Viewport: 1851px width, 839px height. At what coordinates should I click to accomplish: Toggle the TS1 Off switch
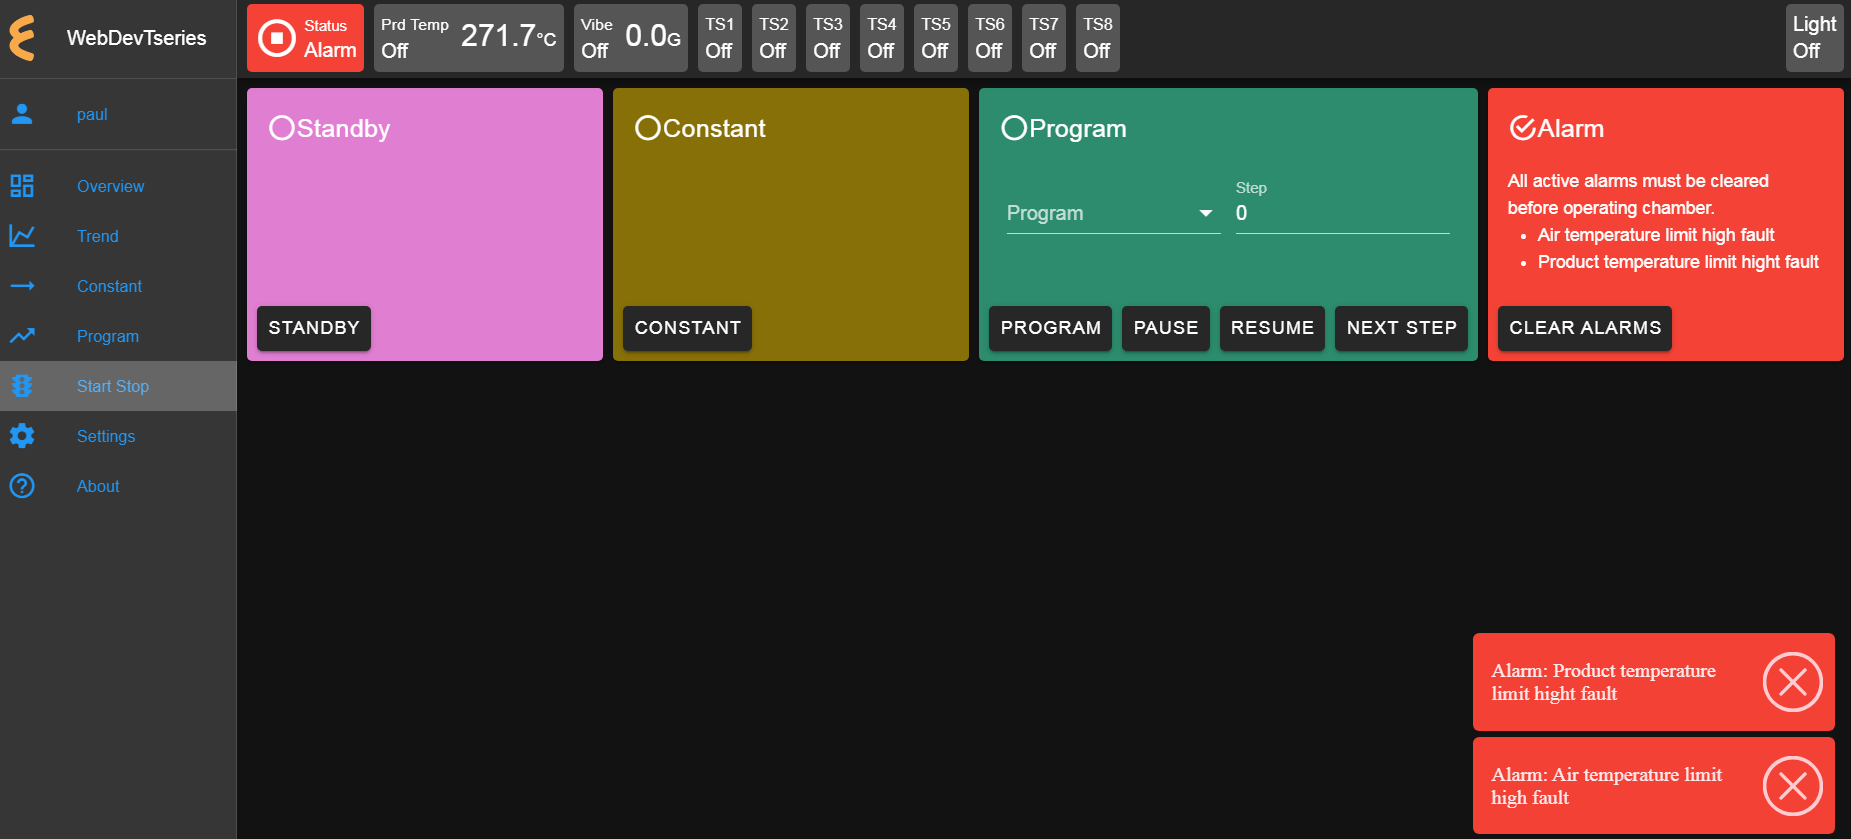point(720,38)
